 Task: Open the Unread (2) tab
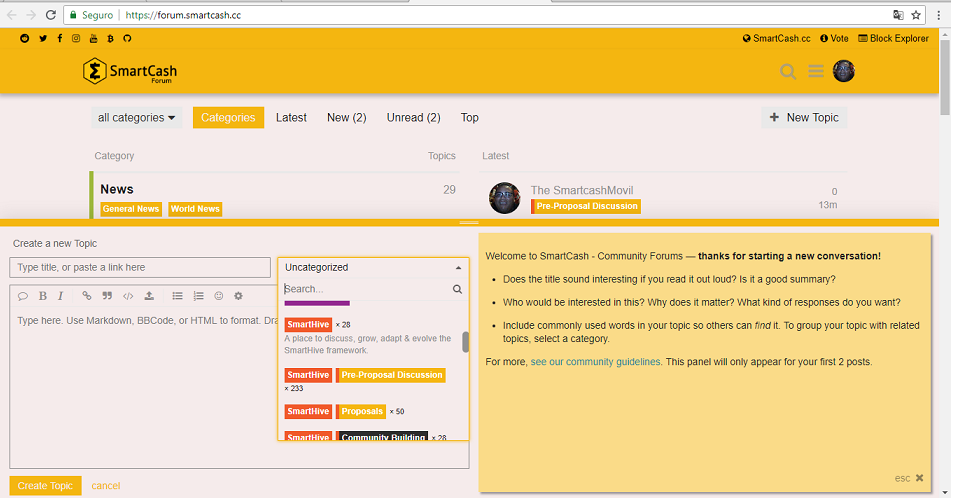pyautogui.click(x=414, y=117)
